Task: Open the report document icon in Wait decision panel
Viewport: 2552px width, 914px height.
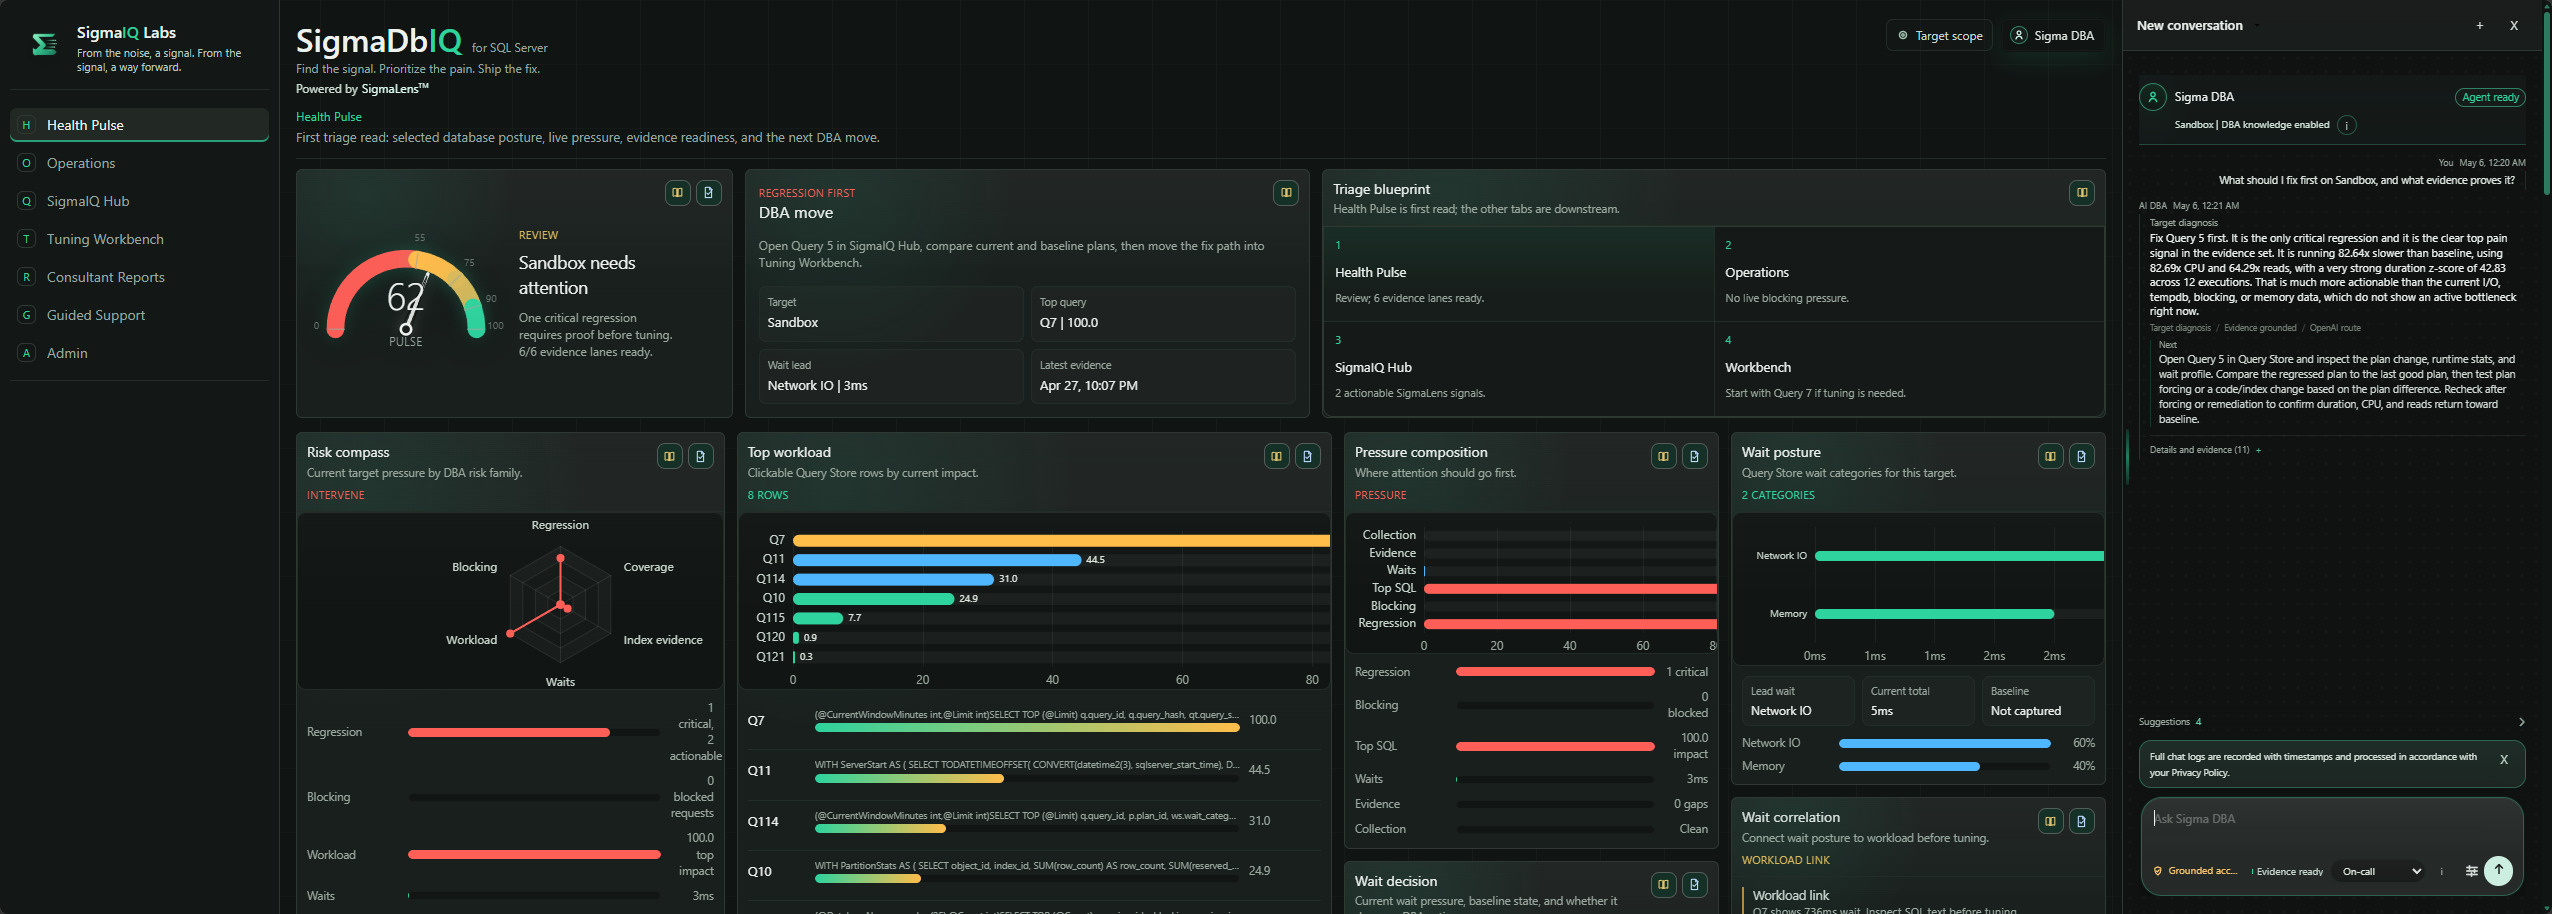Action: [1695, 885]
